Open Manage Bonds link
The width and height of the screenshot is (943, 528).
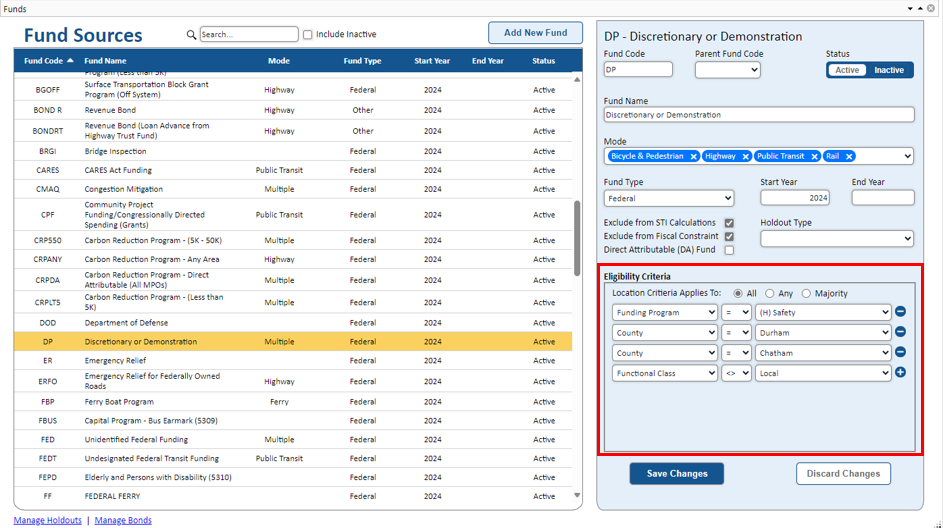click(x=123, y=520)
